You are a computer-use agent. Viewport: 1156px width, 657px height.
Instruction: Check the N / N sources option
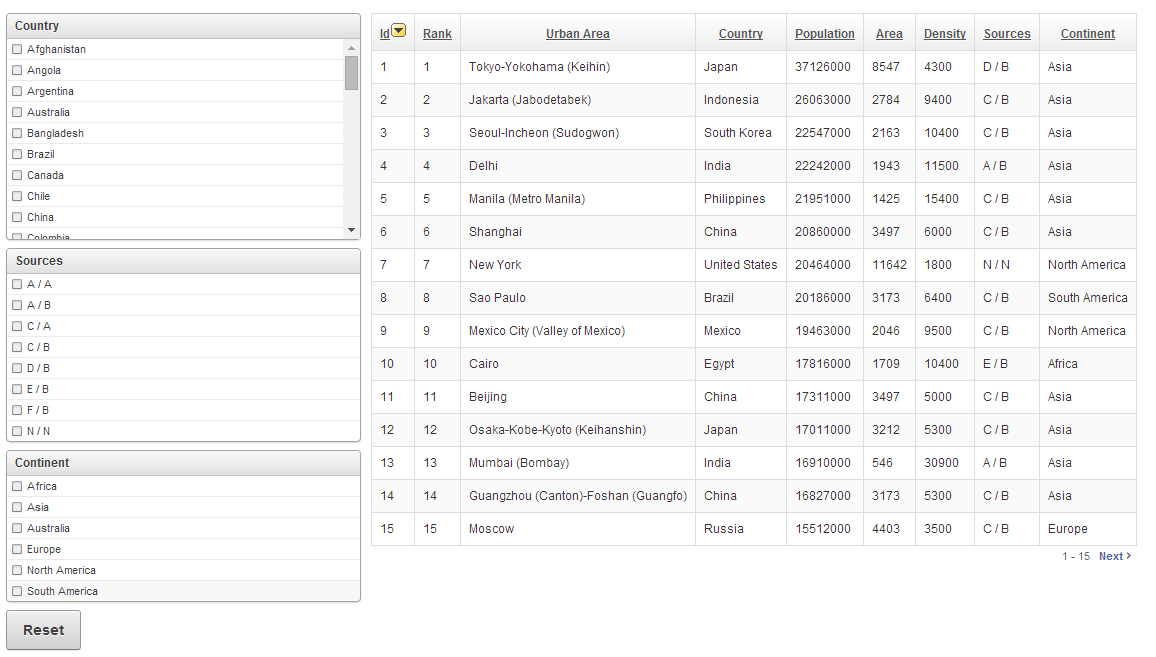click(17, 431)
